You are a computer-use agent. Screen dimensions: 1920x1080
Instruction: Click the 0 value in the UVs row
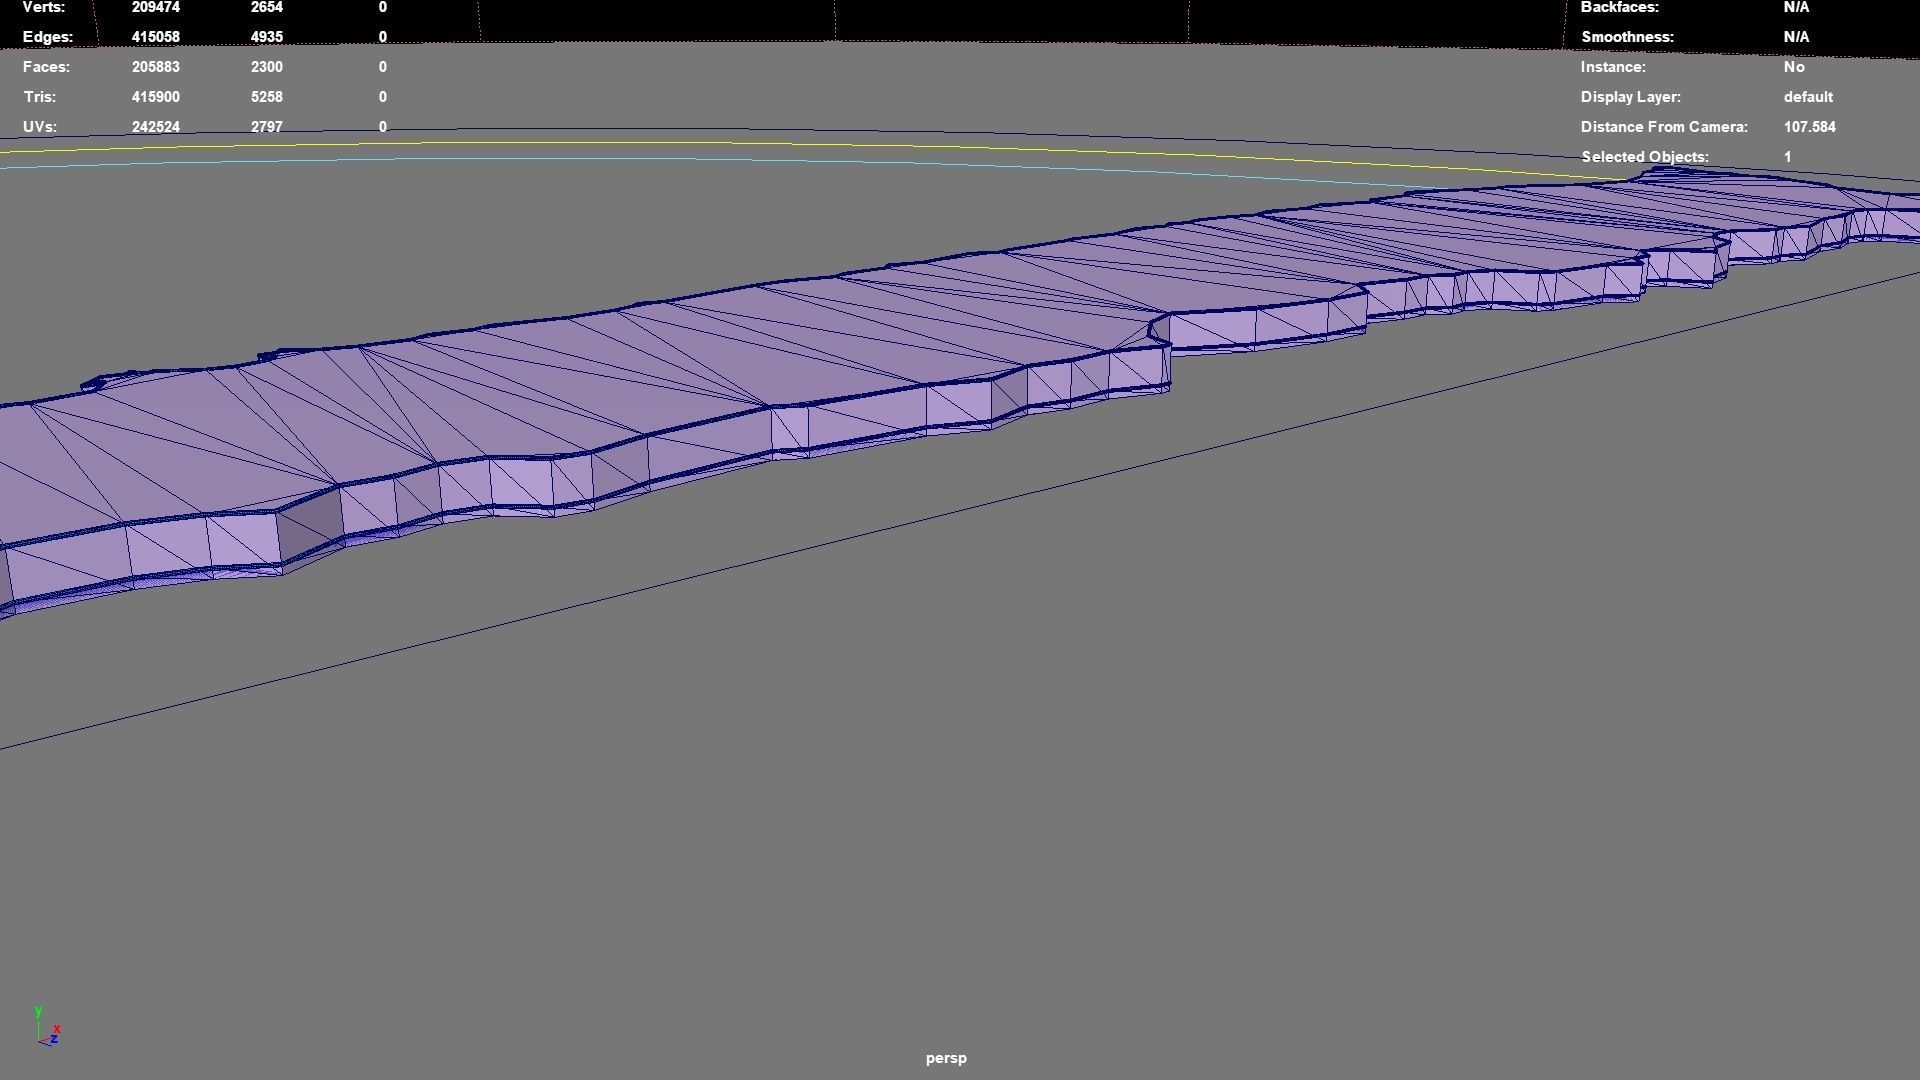click(383, 127)
